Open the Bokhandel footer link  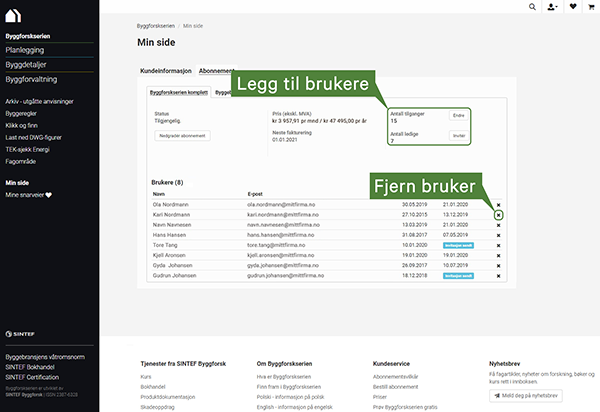click(153, 387)
